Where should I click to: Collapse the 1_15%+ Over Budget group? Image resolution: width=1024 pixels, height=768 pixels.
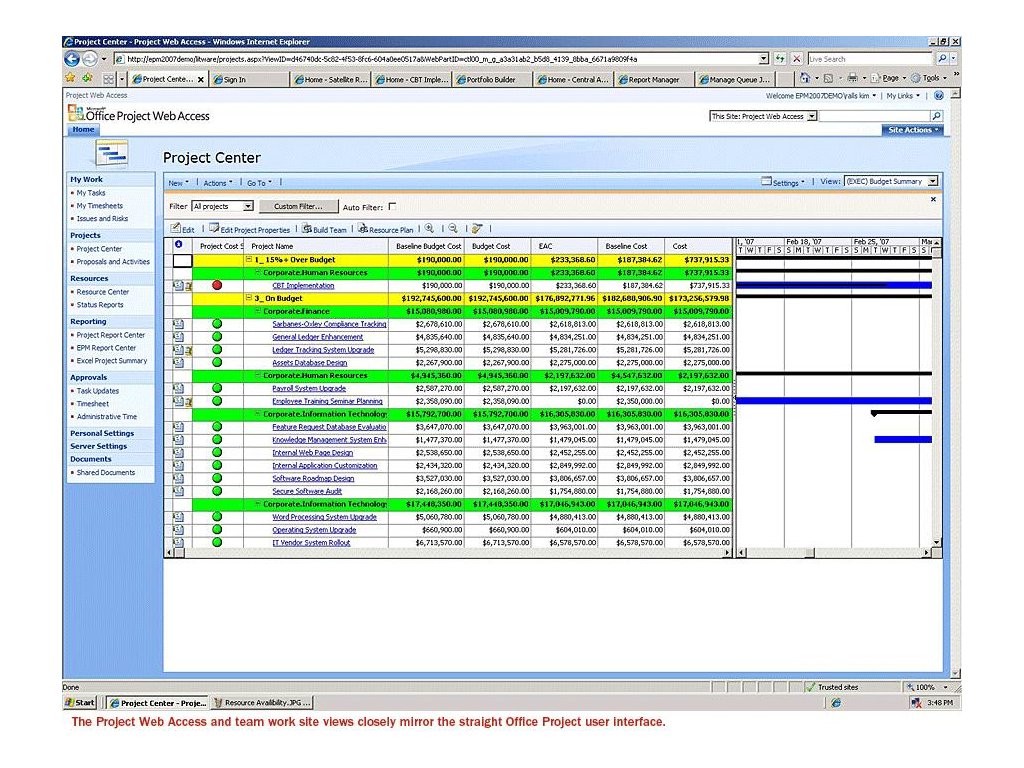[x=249, y=259]
